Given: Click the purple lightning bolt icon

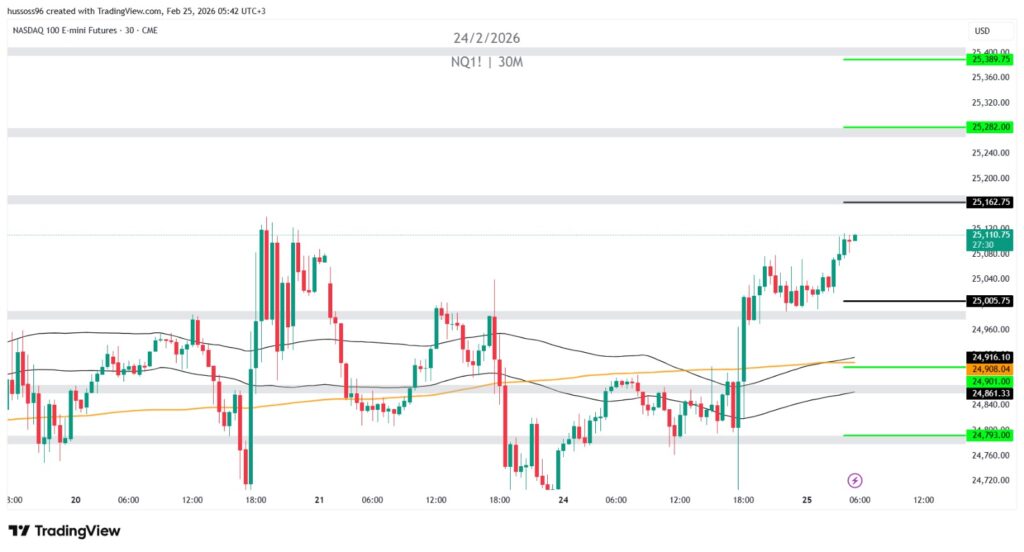Looking at the screenshot, I should point(855,481).
